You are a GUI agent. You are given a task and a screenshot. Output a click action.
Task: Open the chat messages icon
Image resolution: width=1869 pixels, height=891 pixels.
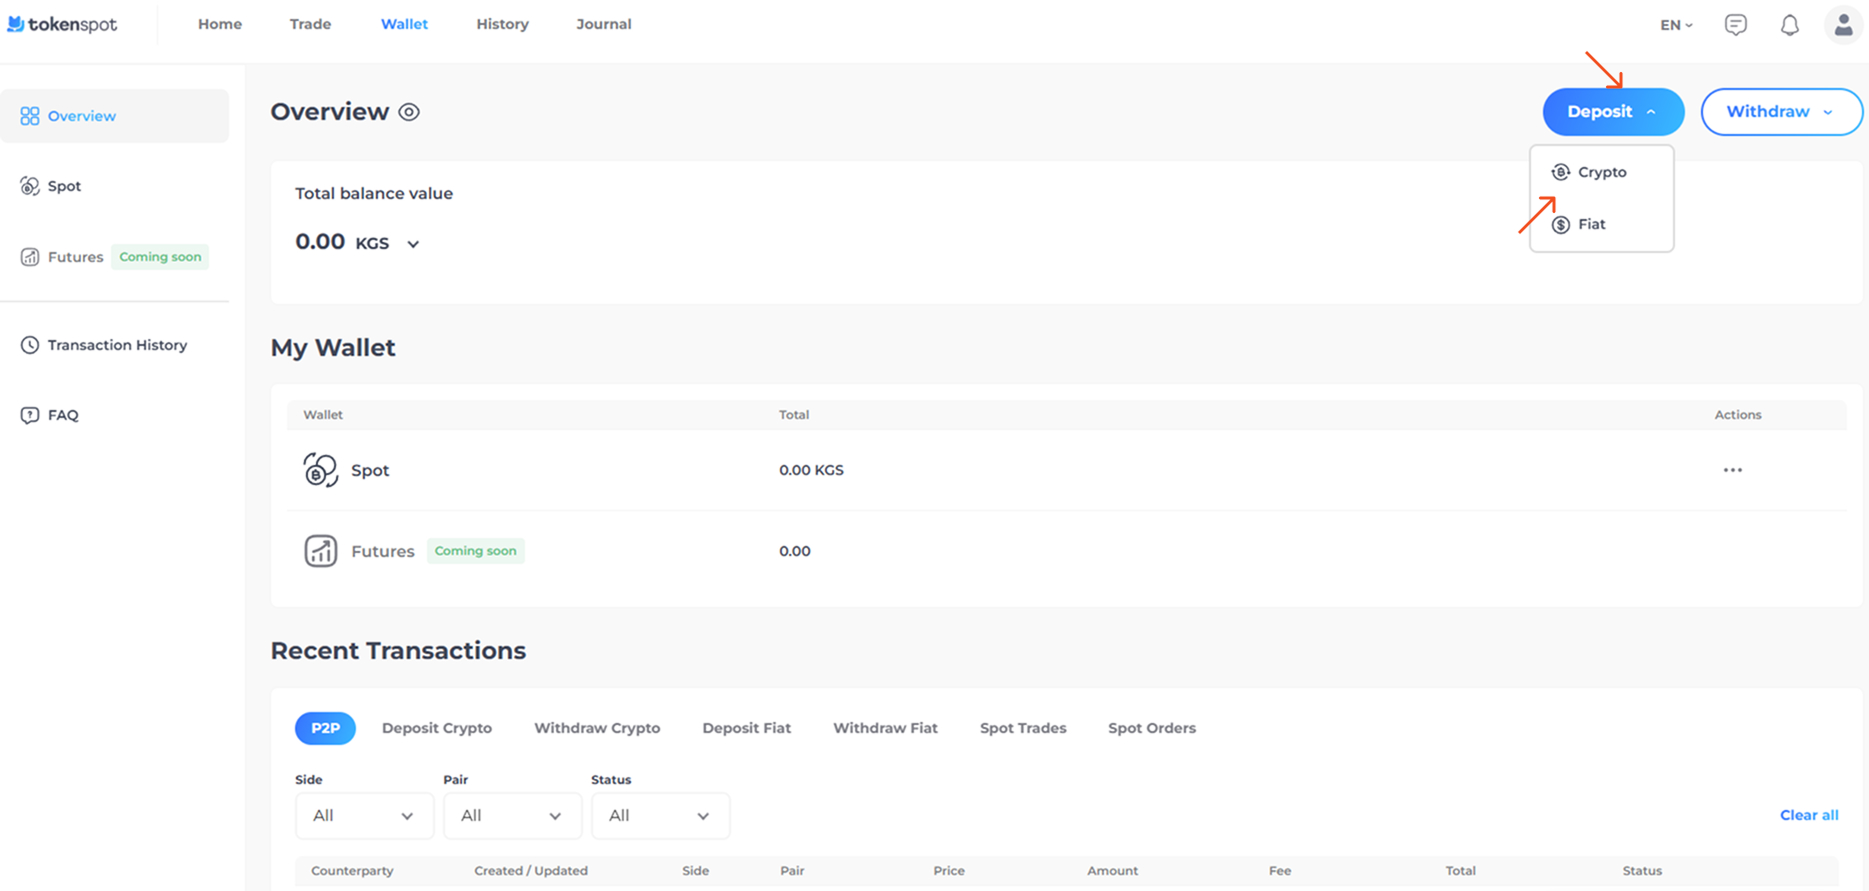pyautogui.click(x=1735, y=25)
